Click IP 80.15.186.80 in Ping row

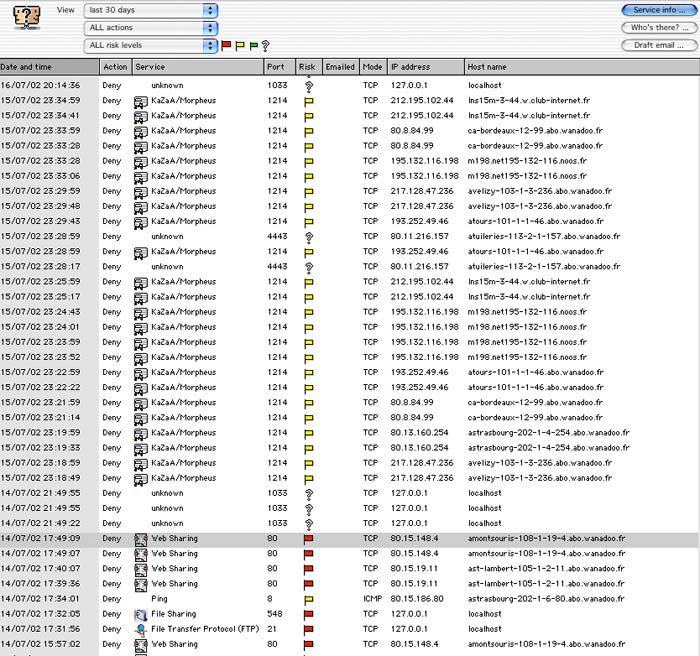pos(417,599)
